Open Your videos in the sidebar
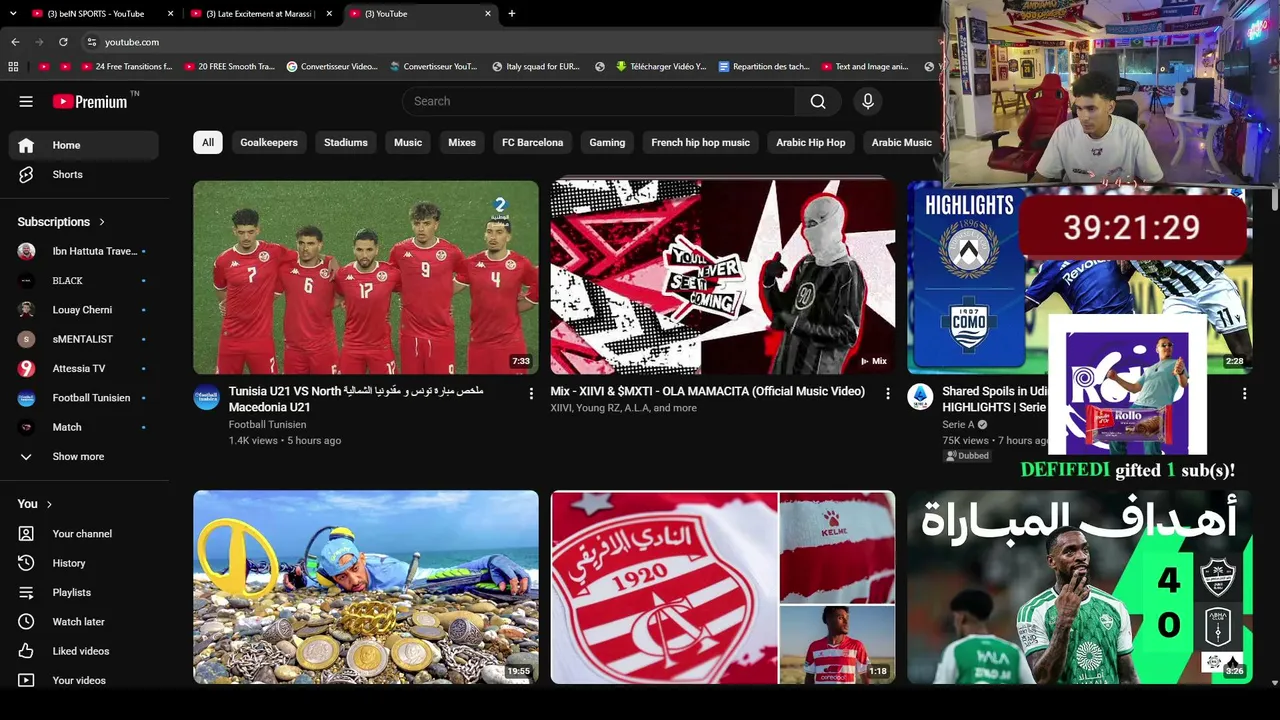The image size is (1280, 720). coord(84,680)
